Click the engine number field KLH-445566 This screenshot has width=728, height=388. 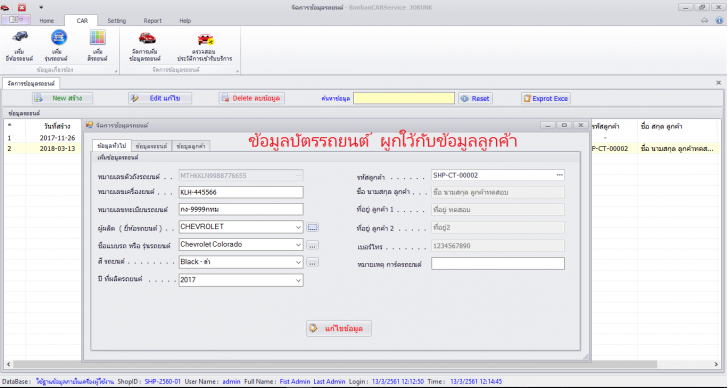click(241, 192)
